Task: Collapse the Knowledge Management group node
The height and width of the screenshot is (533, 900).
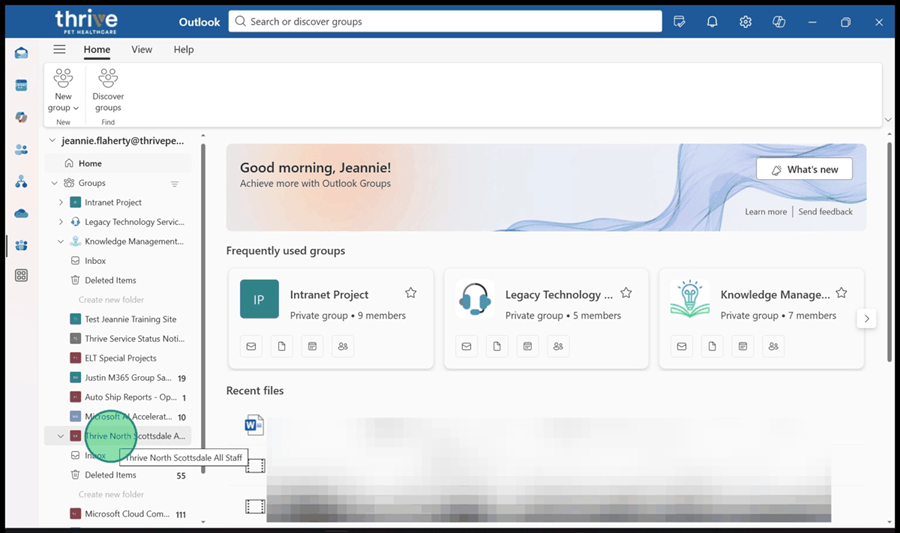Action: click(61, 241)
